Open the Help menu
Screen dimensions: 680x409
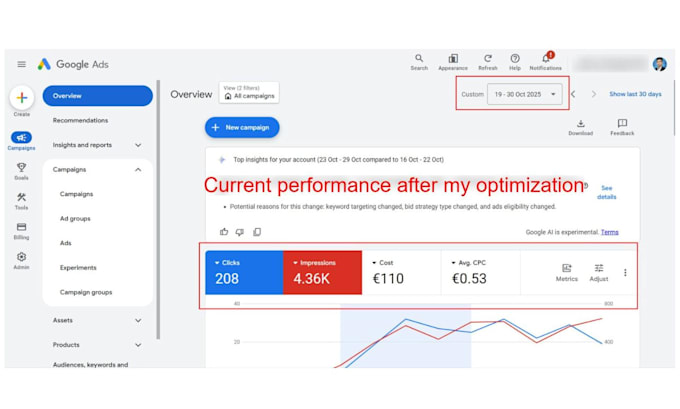point(515,62)
